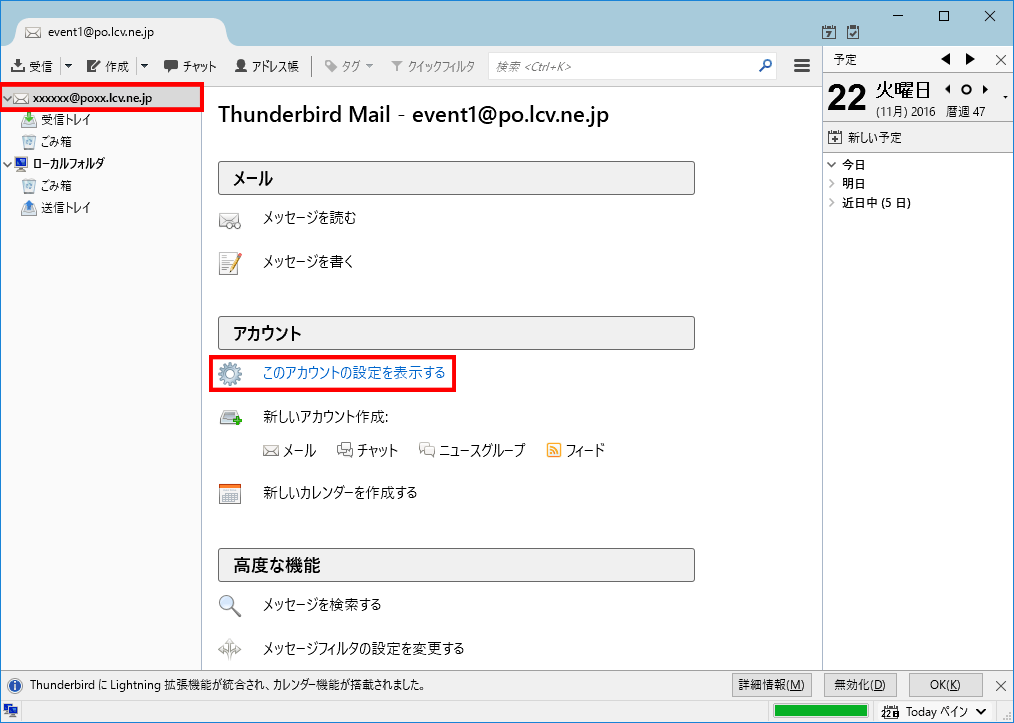Collapse the xxxxxx@poxx.lcv.ne.jp account tree

pyautogui.click(x=7, y=98)
